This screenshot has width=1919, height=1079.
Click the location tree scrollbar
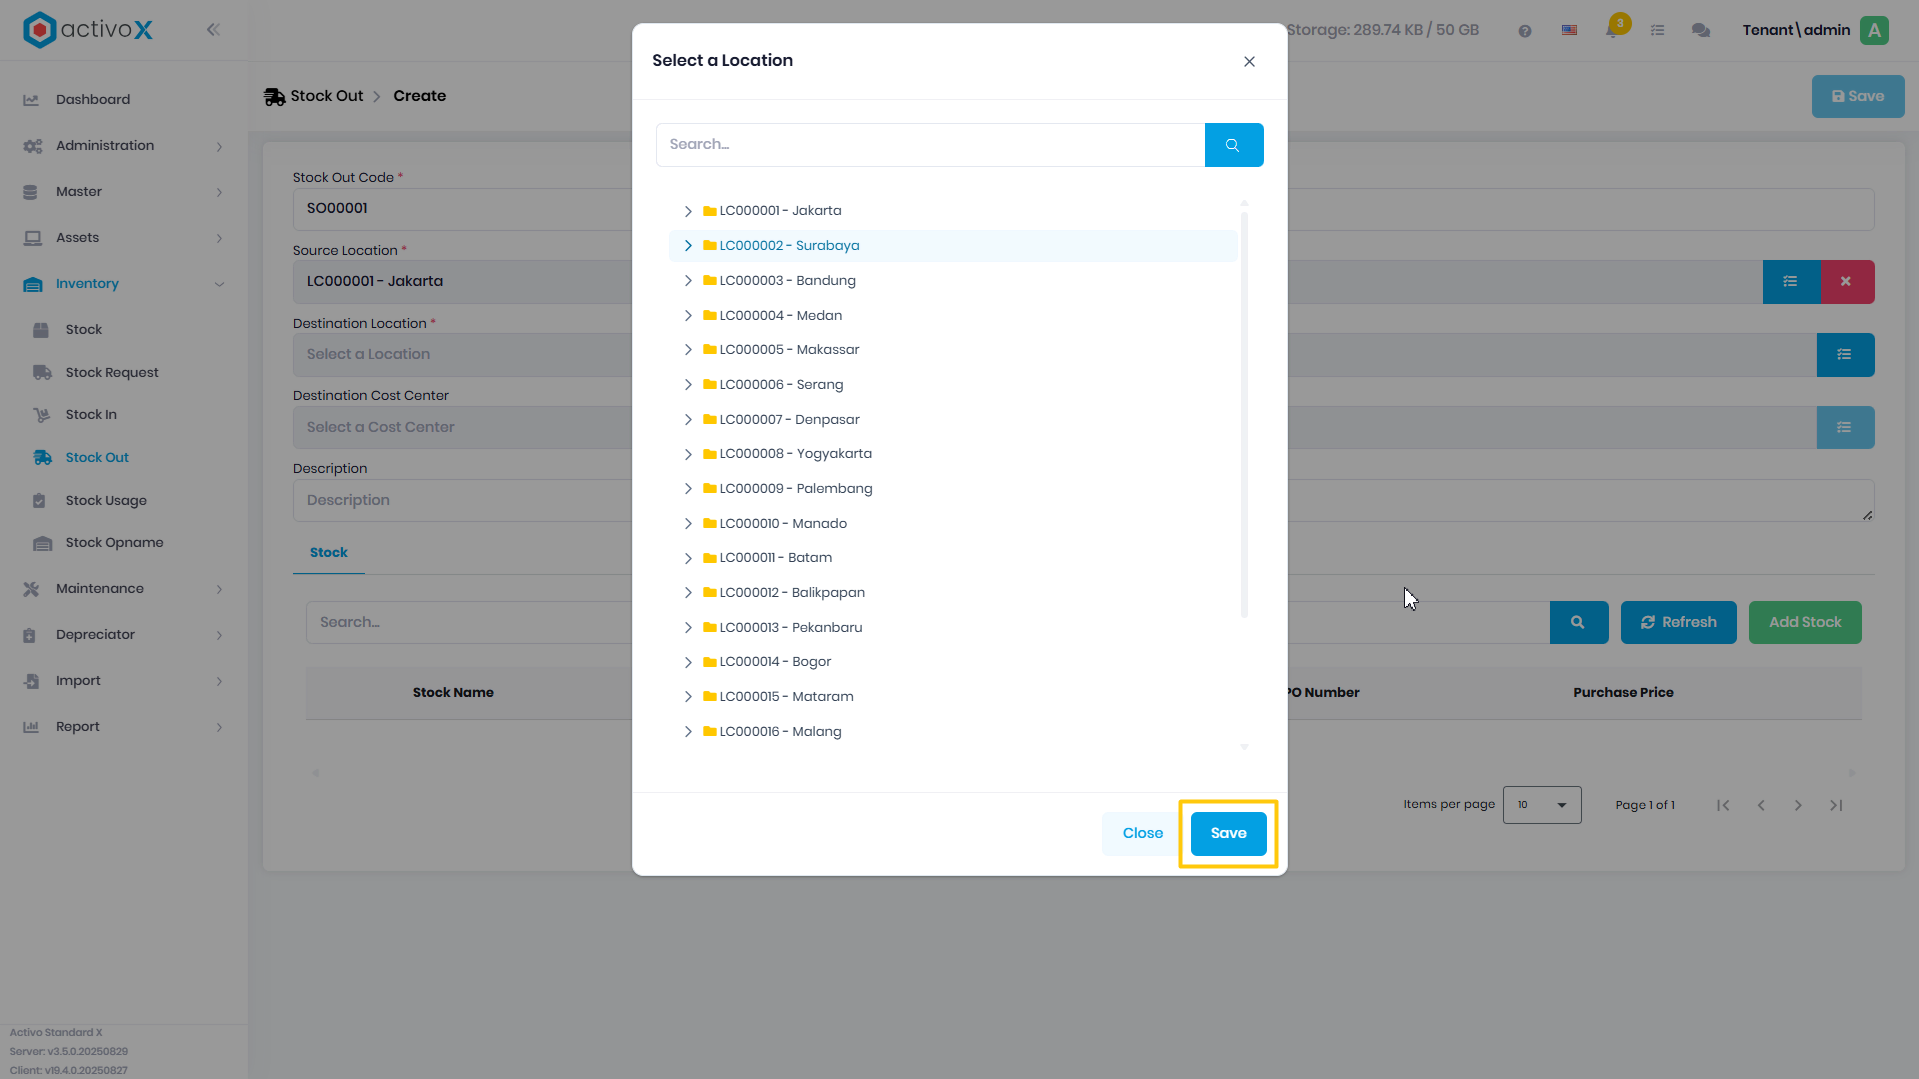tap(1244, 414)
